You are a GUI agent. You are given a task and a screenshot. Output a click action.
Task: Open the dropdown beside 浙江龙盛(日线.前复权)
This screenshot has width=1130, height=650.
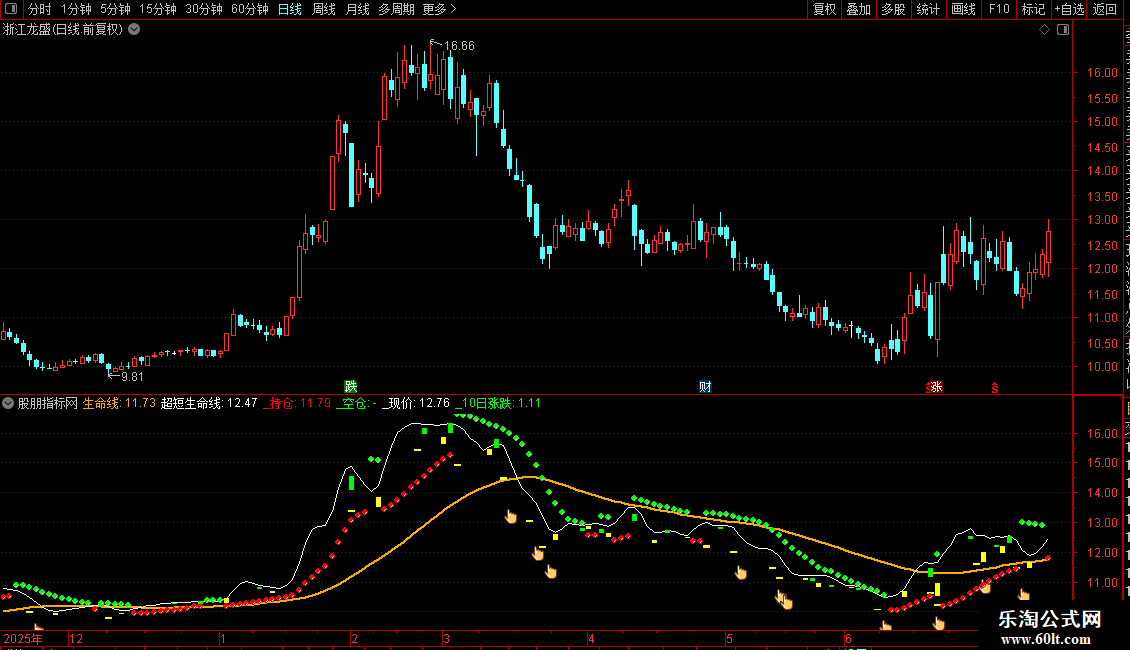click(x=134, y=30)
